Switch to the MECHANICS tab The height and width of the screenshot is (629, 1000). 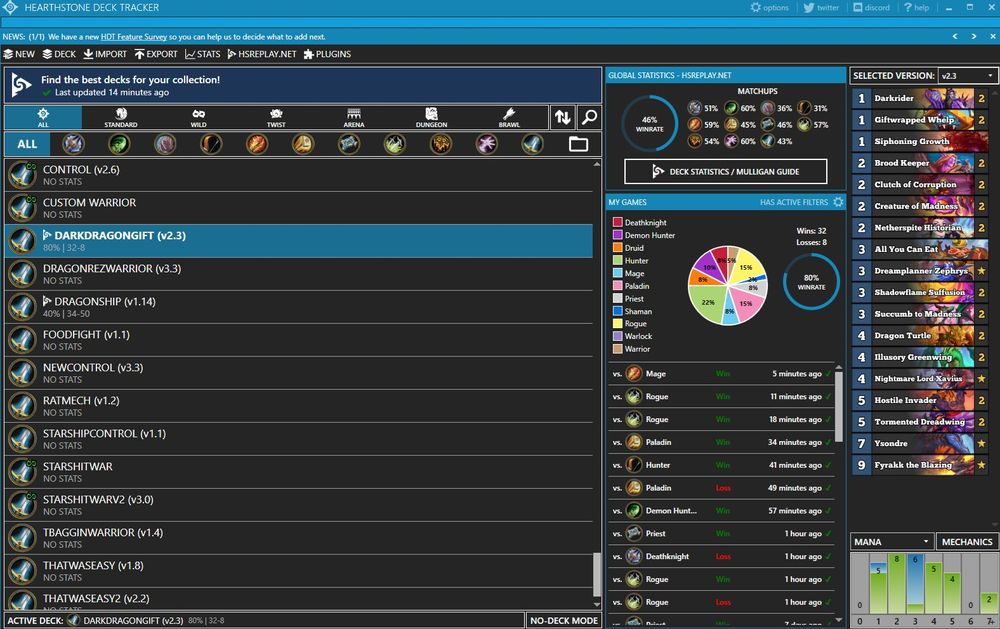967,542
